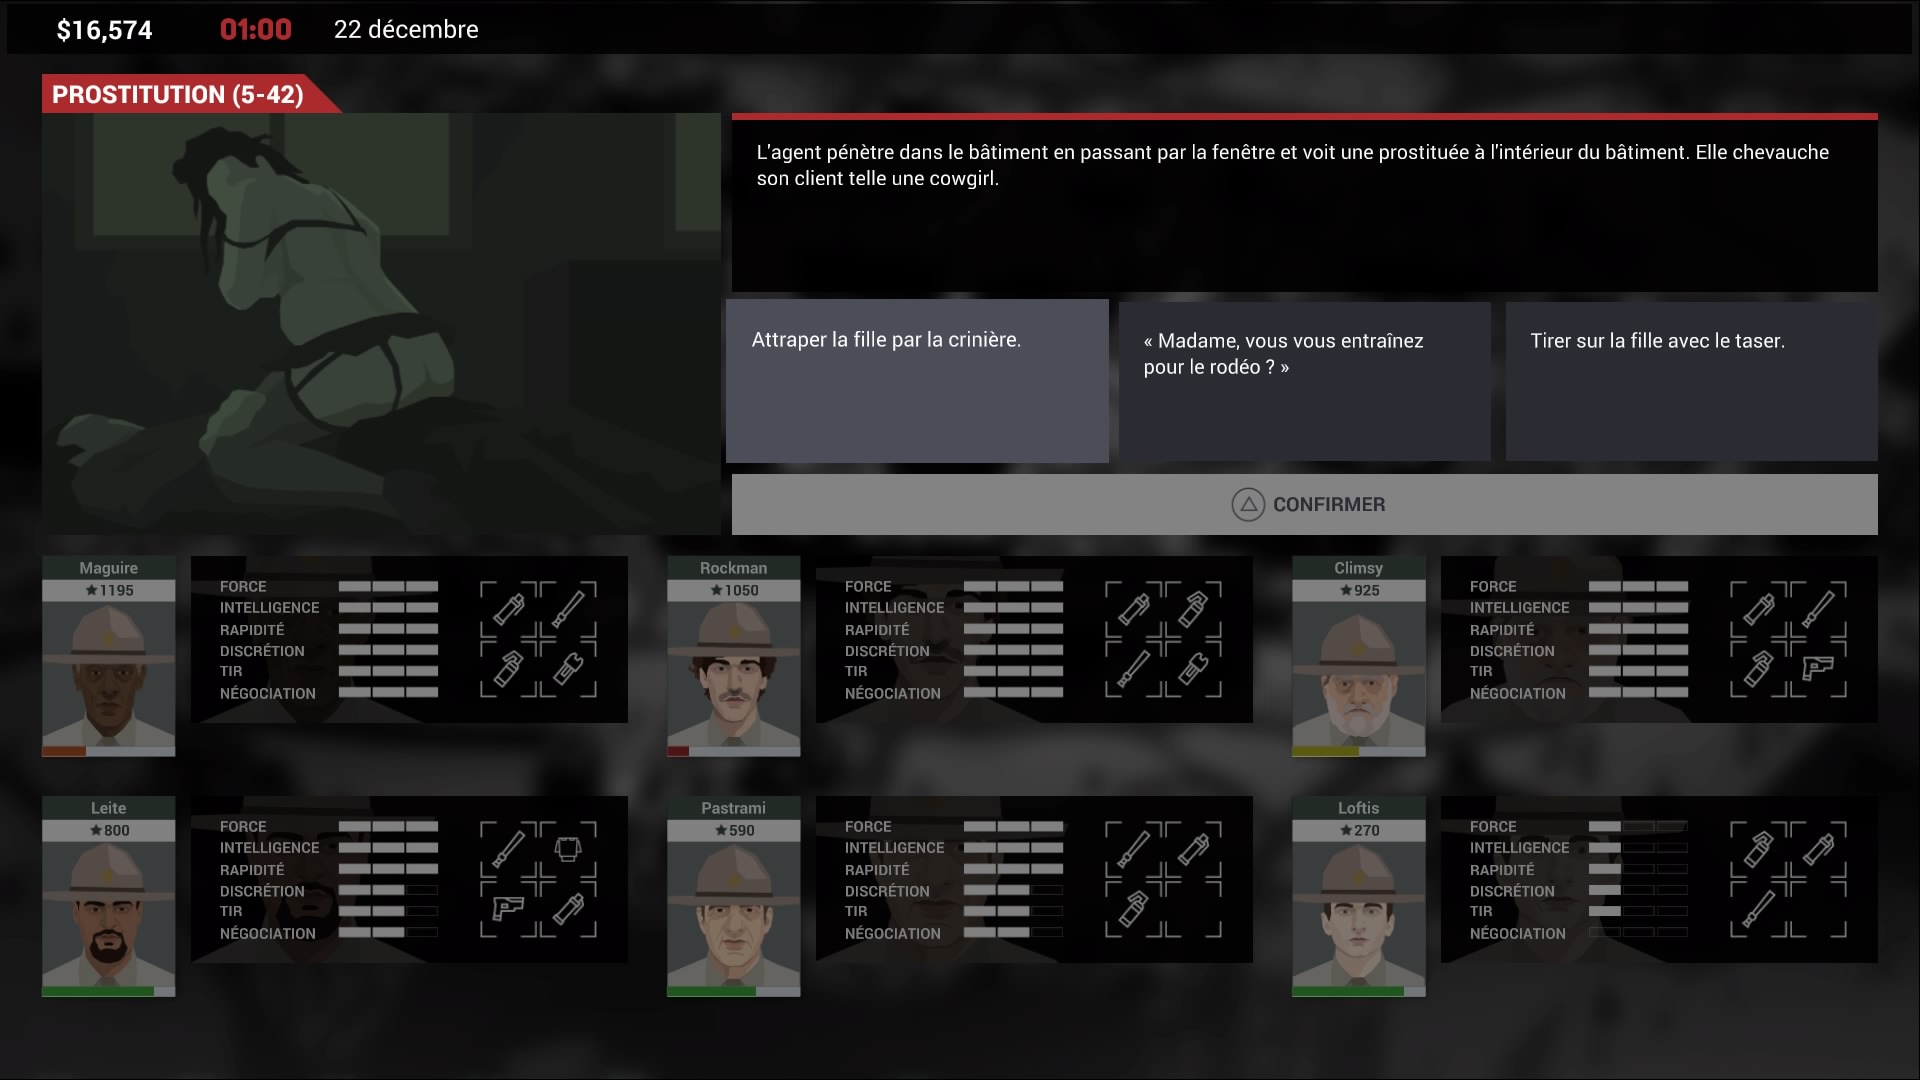Screen dimensions: 1920x1080
Task: Click Leite's green energy bar
Action: click(98, 992)
